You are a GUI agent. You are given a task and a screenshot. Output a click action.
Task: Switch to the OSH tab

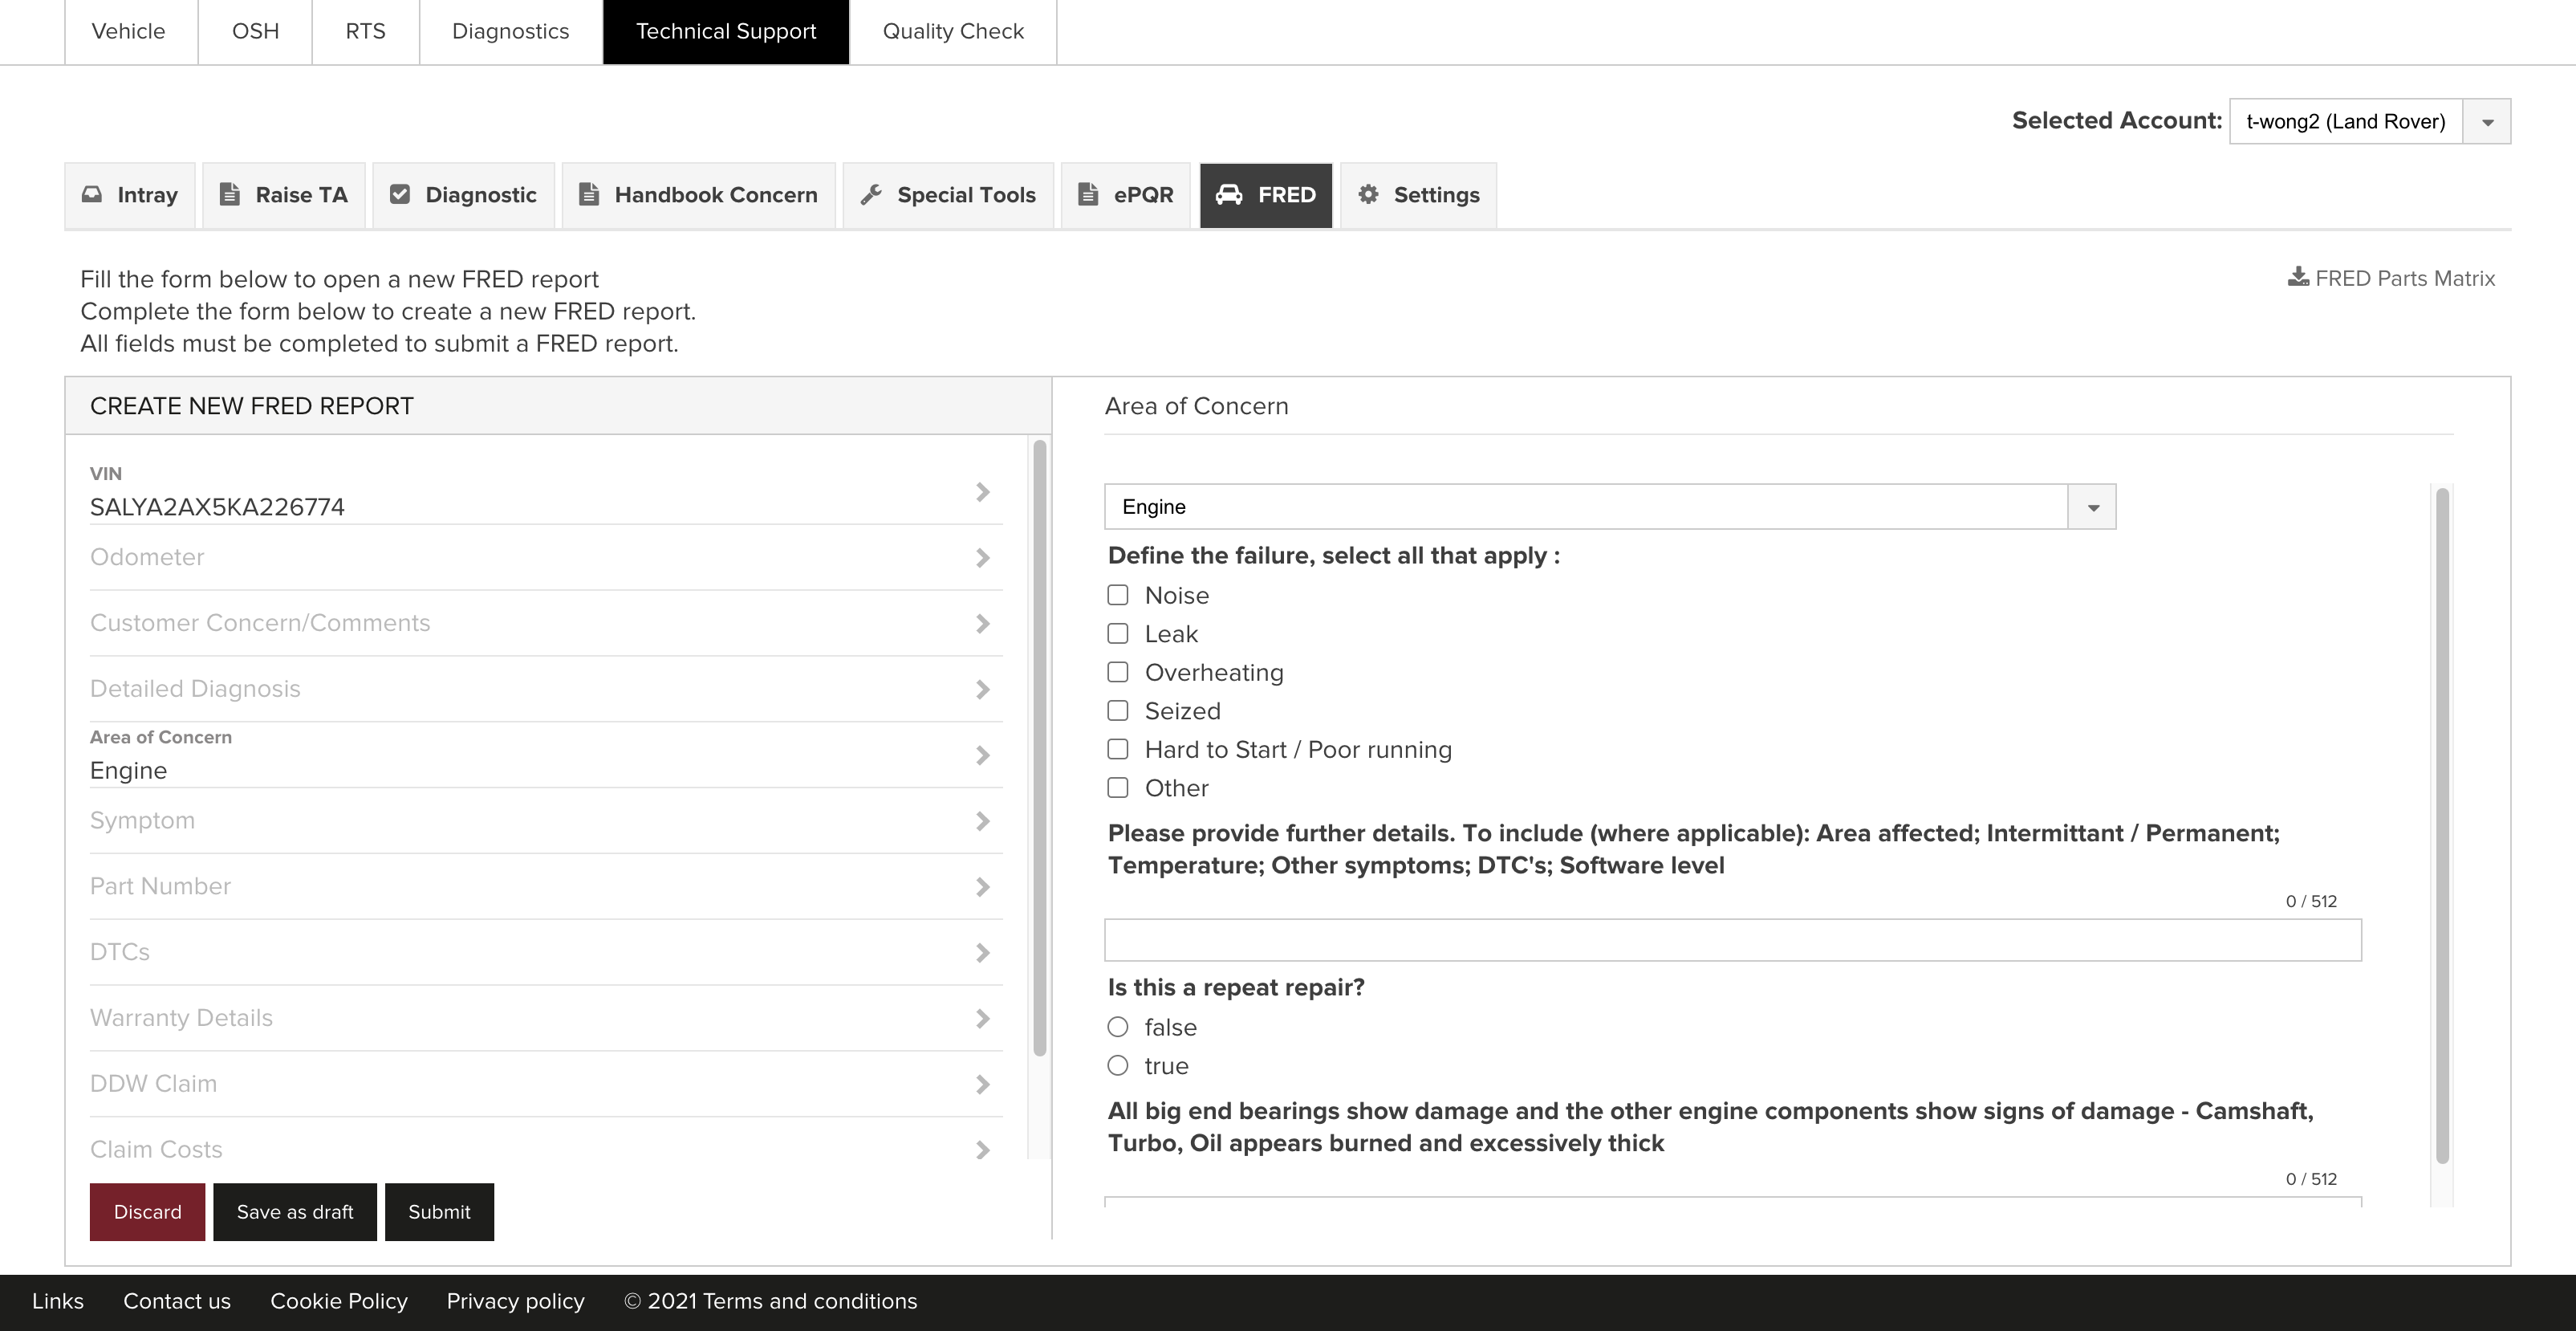pos(255,31)
